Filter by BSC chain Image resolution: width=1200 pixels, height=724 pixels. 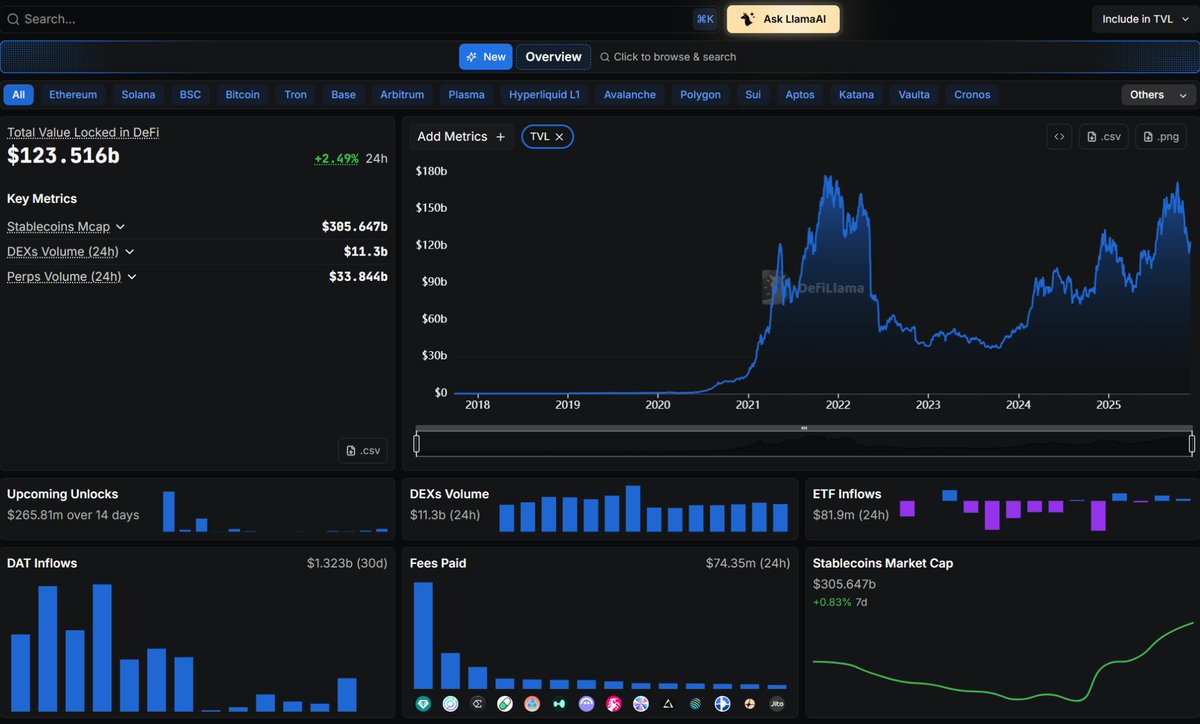point(190,95)
